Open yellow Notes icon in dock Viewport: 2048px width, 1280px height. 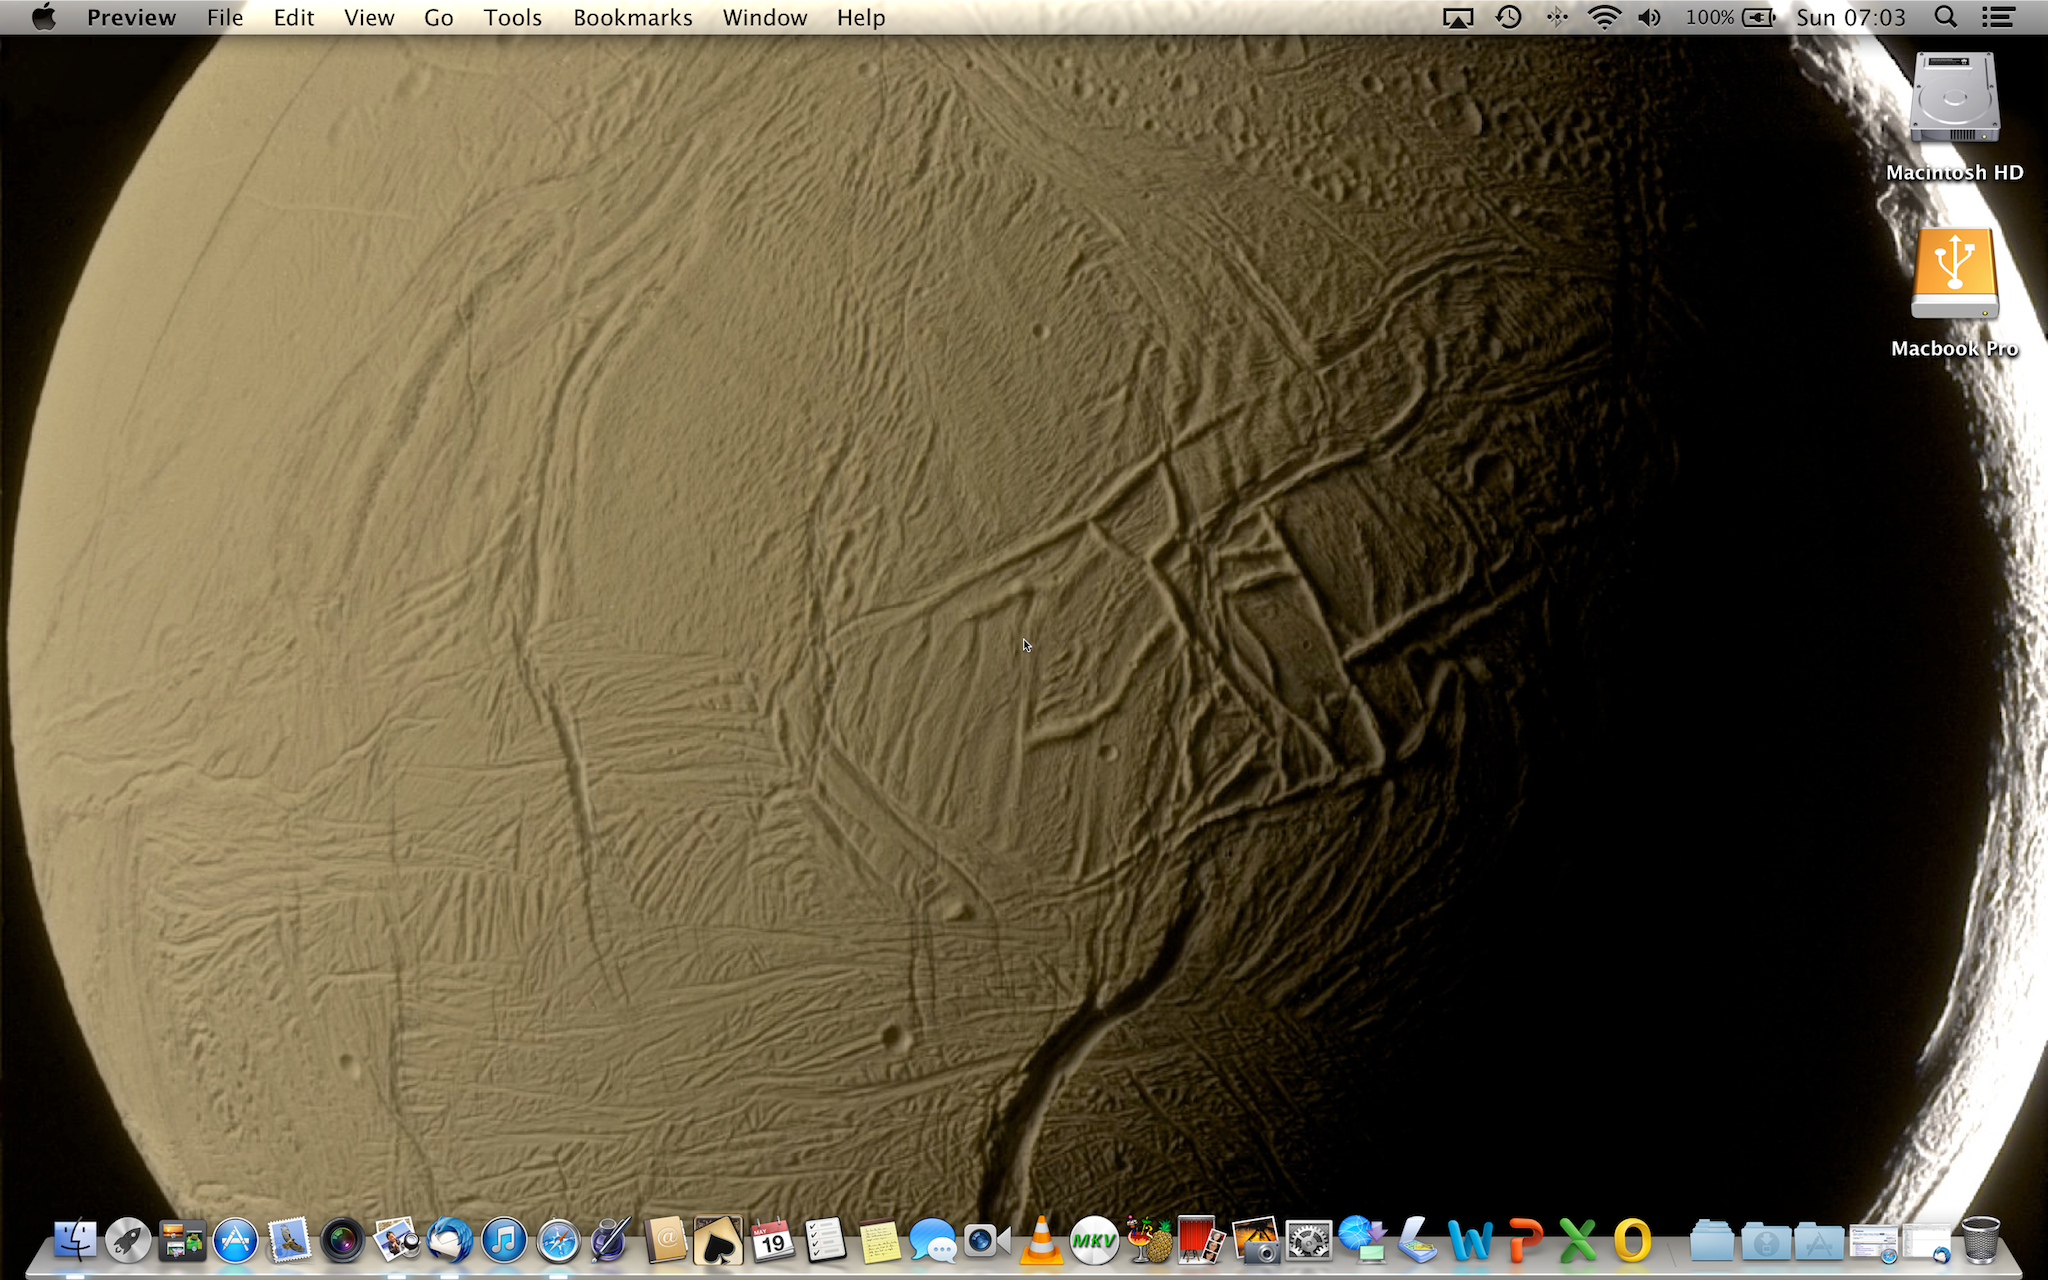click(880, 1241)
